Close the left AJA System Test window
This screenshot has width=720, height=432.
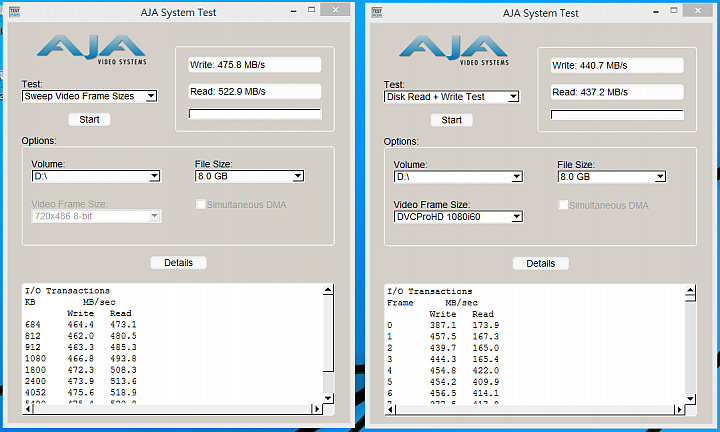click(x=335, y=10)
